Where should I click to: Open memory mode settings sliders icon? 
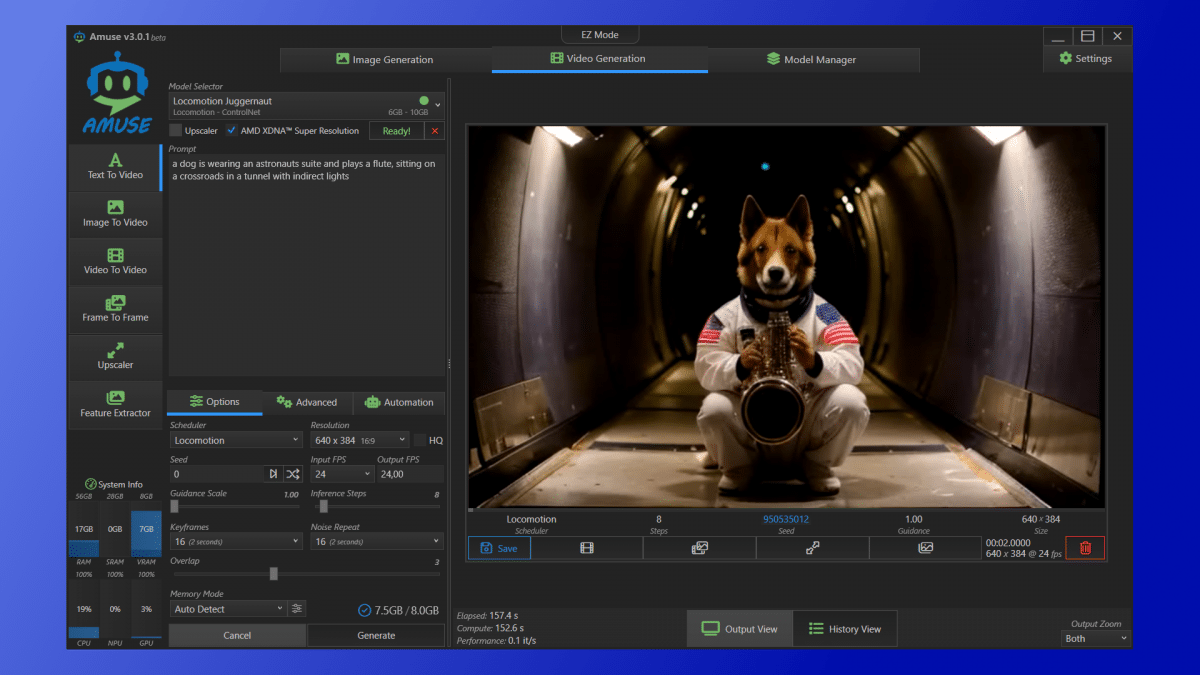click(x=296, y=609)
